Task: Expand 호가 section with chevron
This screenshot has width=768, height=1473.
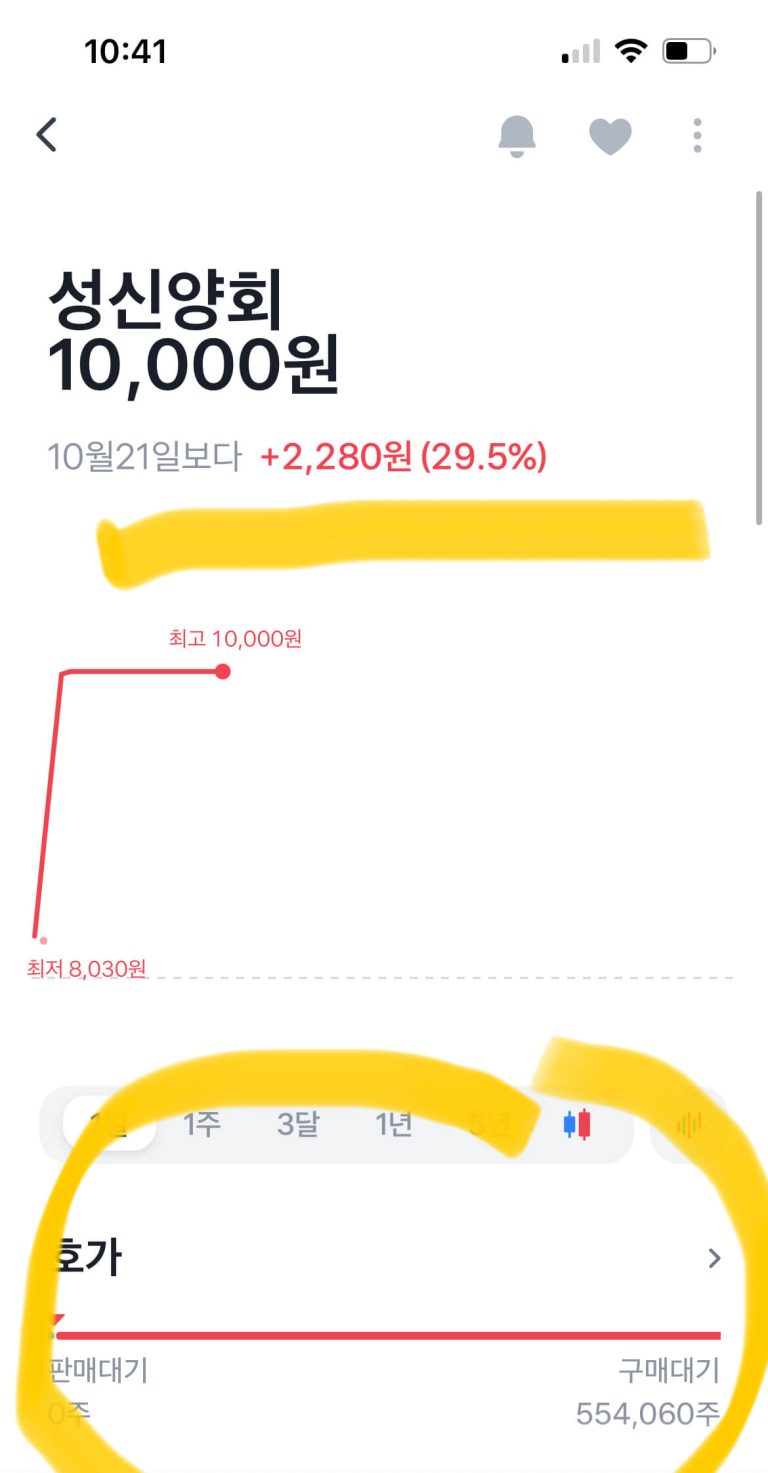Action: (x=714, y=1258)
